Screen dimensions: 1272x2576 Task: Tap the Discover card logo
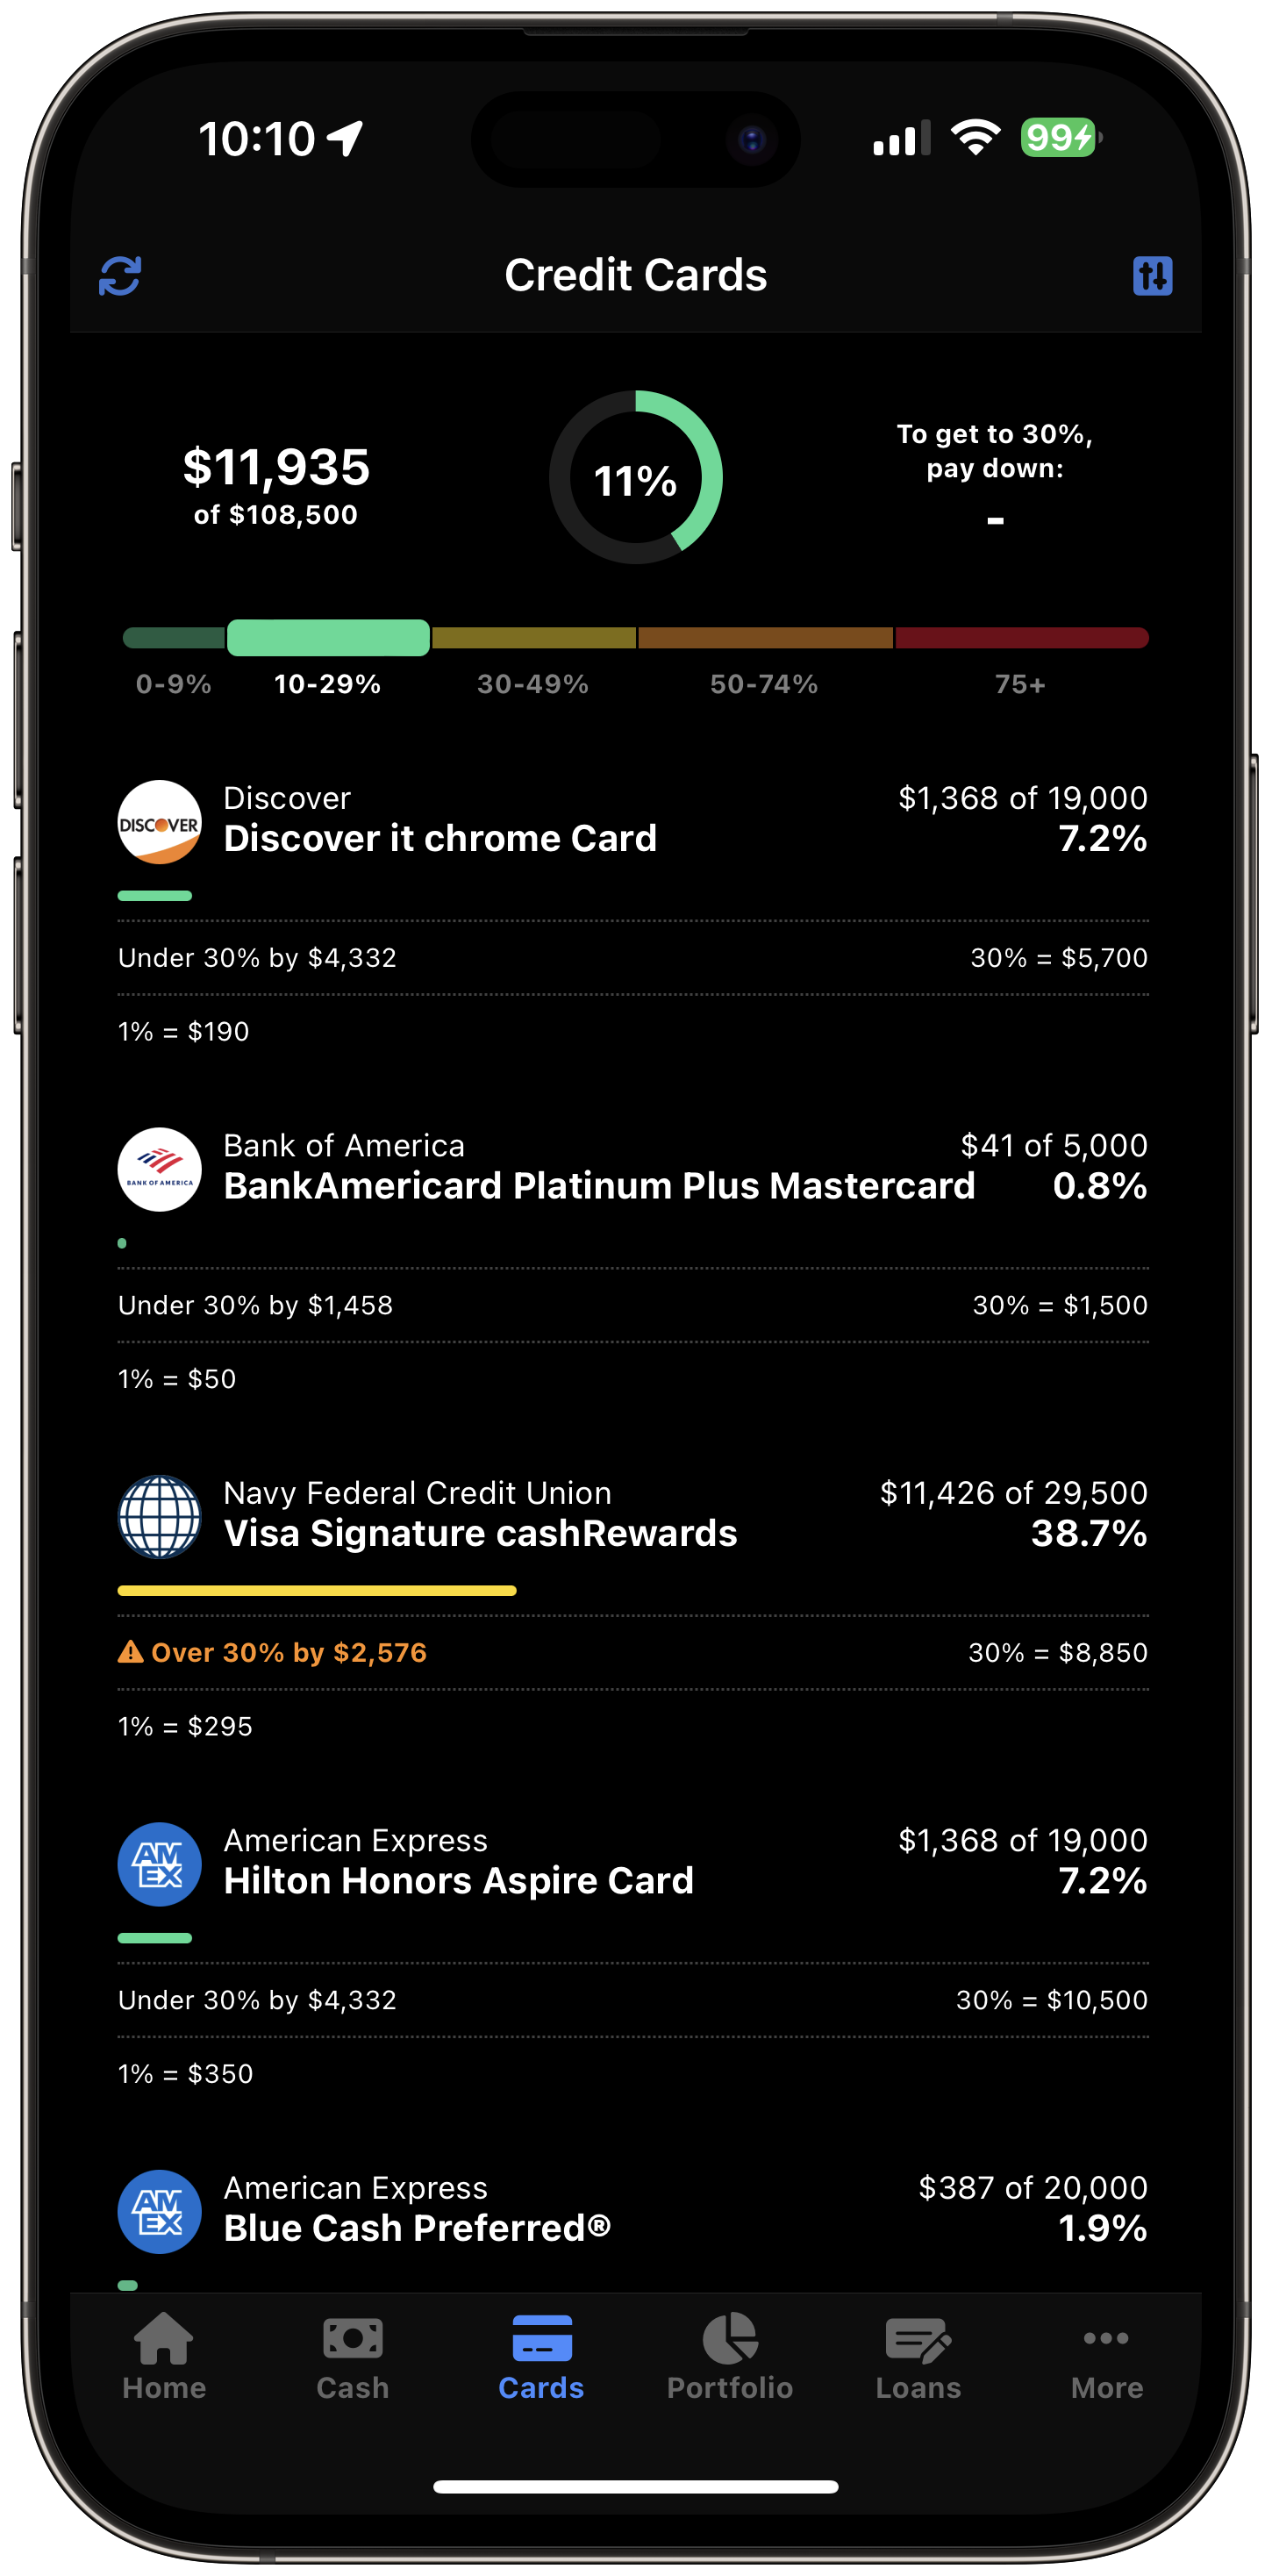tap(160, 822)
